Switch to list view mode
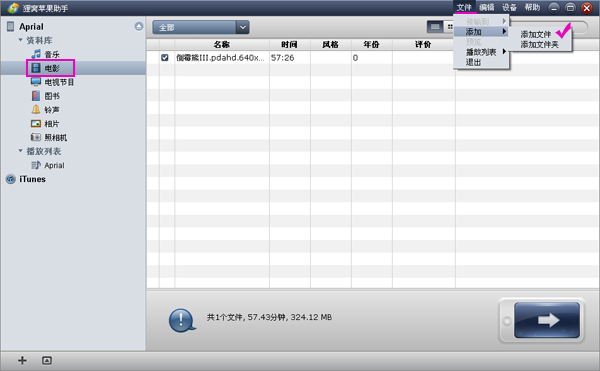 [x=435, y=27]
